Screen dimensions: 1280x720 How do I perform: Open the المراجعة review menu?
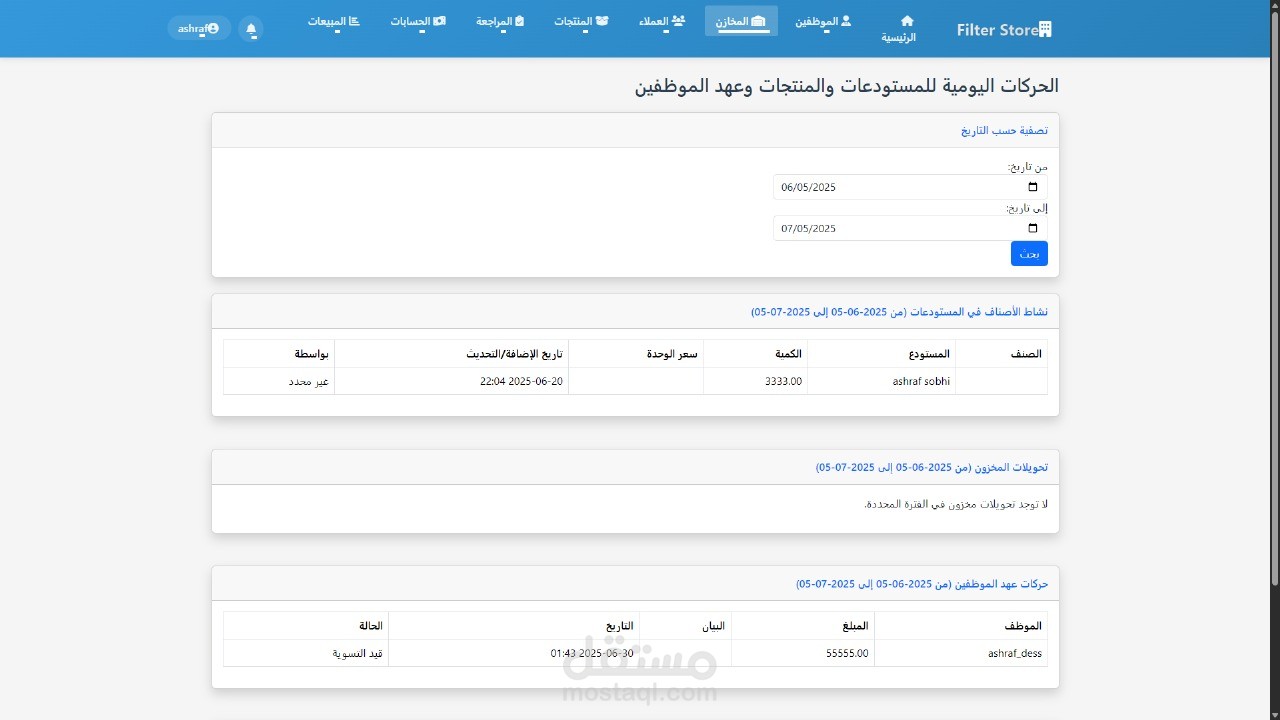(500, 21)
